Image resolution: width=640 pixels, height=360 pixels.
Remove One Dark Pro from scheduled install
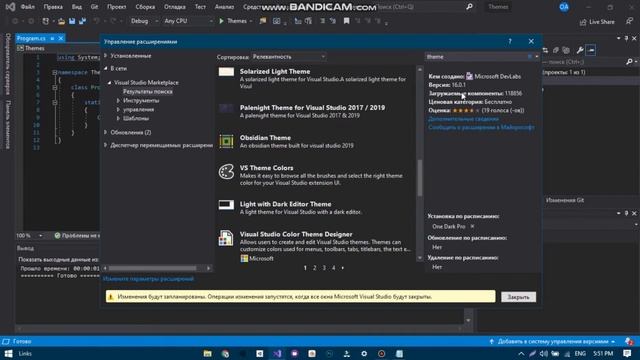472,226
